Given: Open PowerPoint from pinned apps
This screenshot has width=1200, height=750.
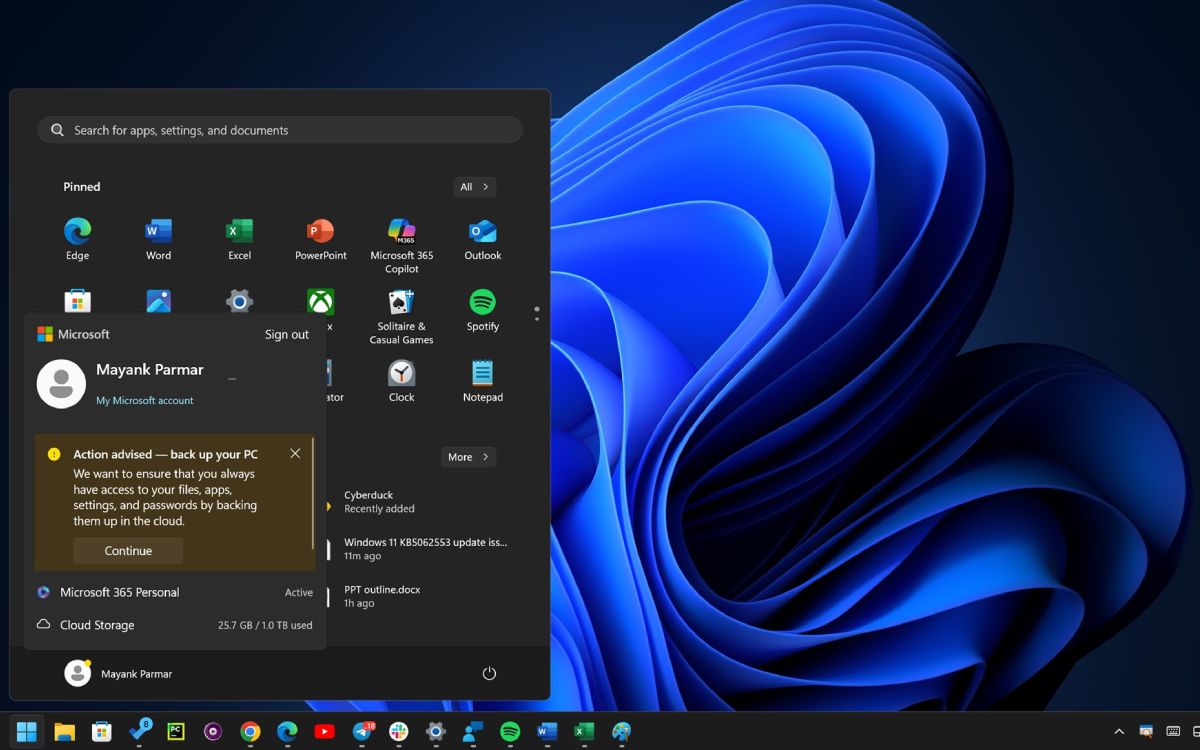Looking at the screenshot, I should pyautogui.click(x=320, y=238).
